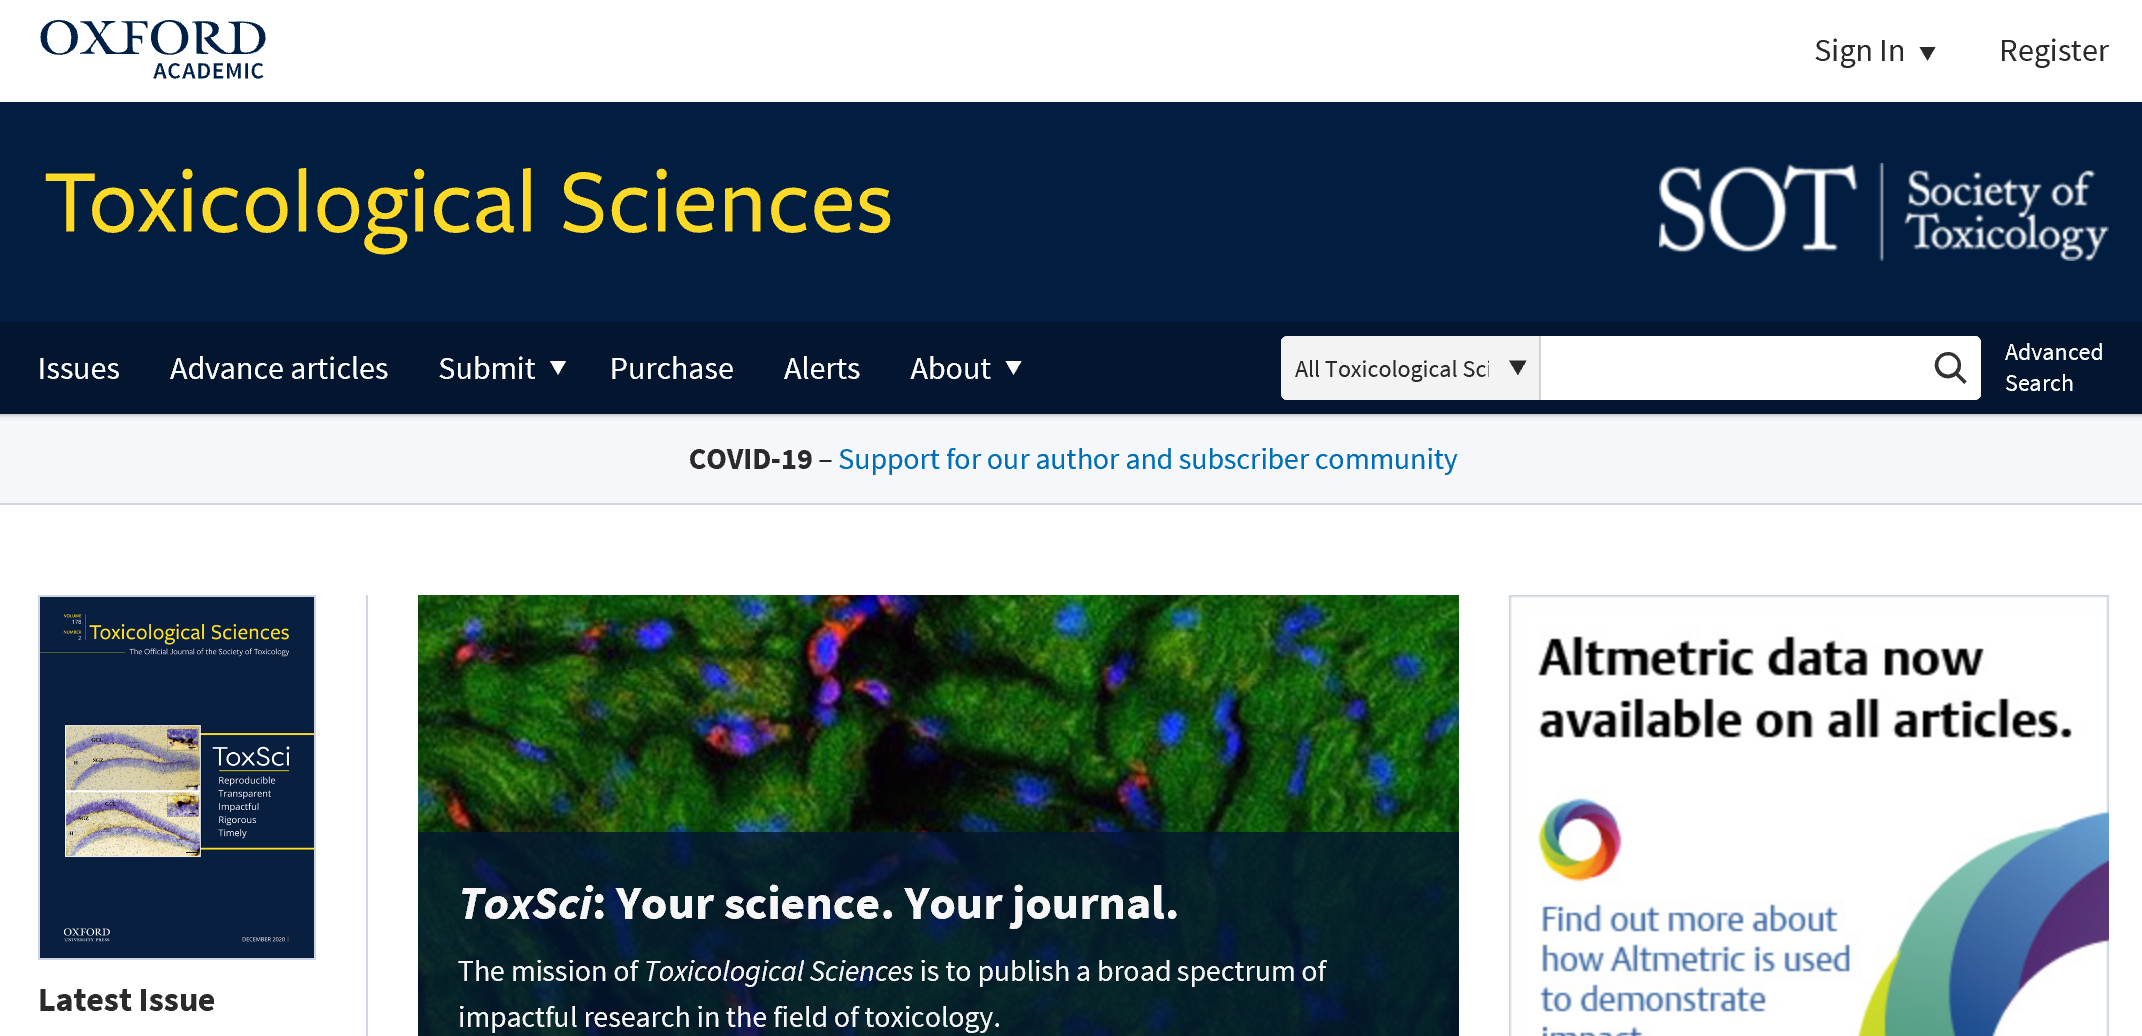Click the search magnifier icon
The width and height of the screenshot is (2142, 1036).
point(1950,368)
